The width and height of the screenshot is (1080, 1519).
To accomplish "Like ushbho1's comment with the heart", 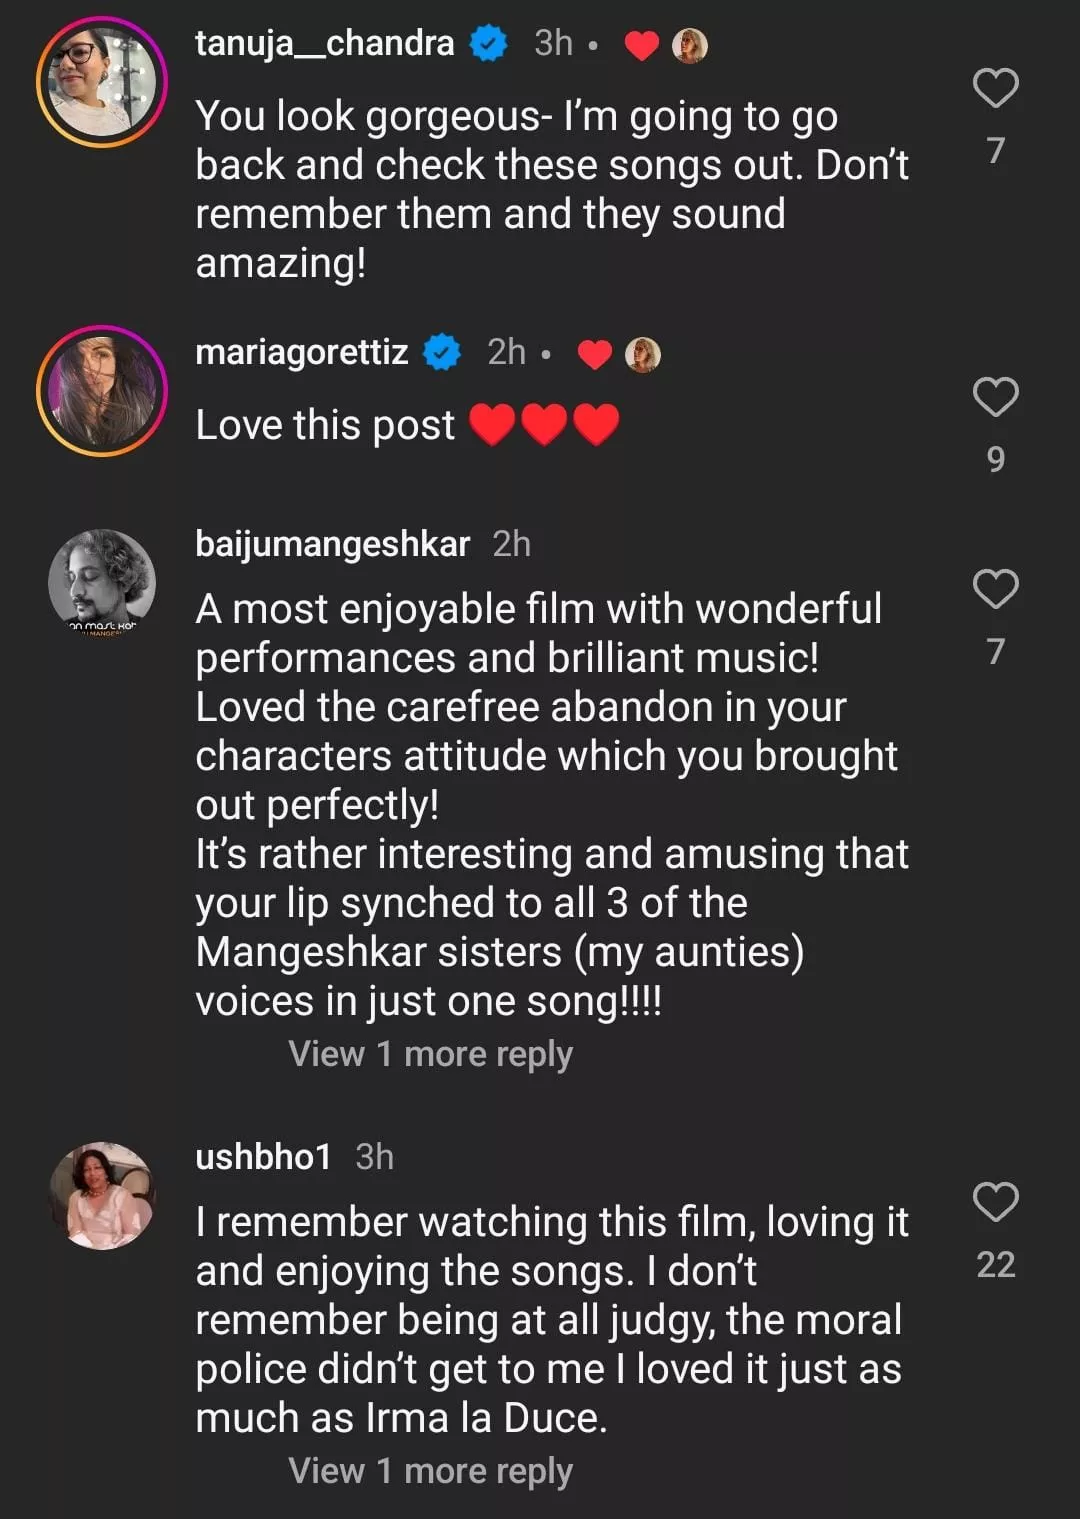I will (995, 1202).
